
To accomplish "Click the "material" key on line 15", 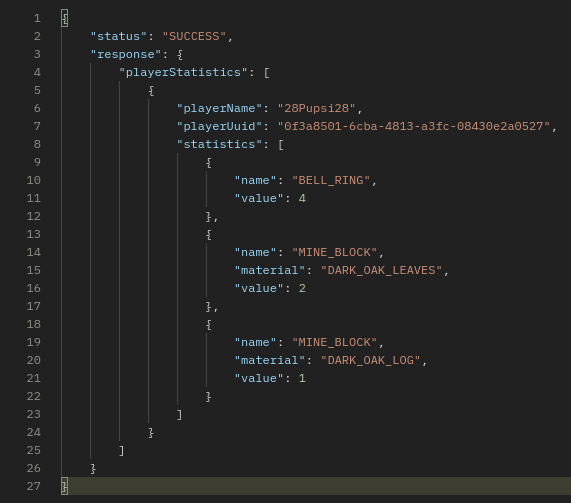I will (269, 270).
